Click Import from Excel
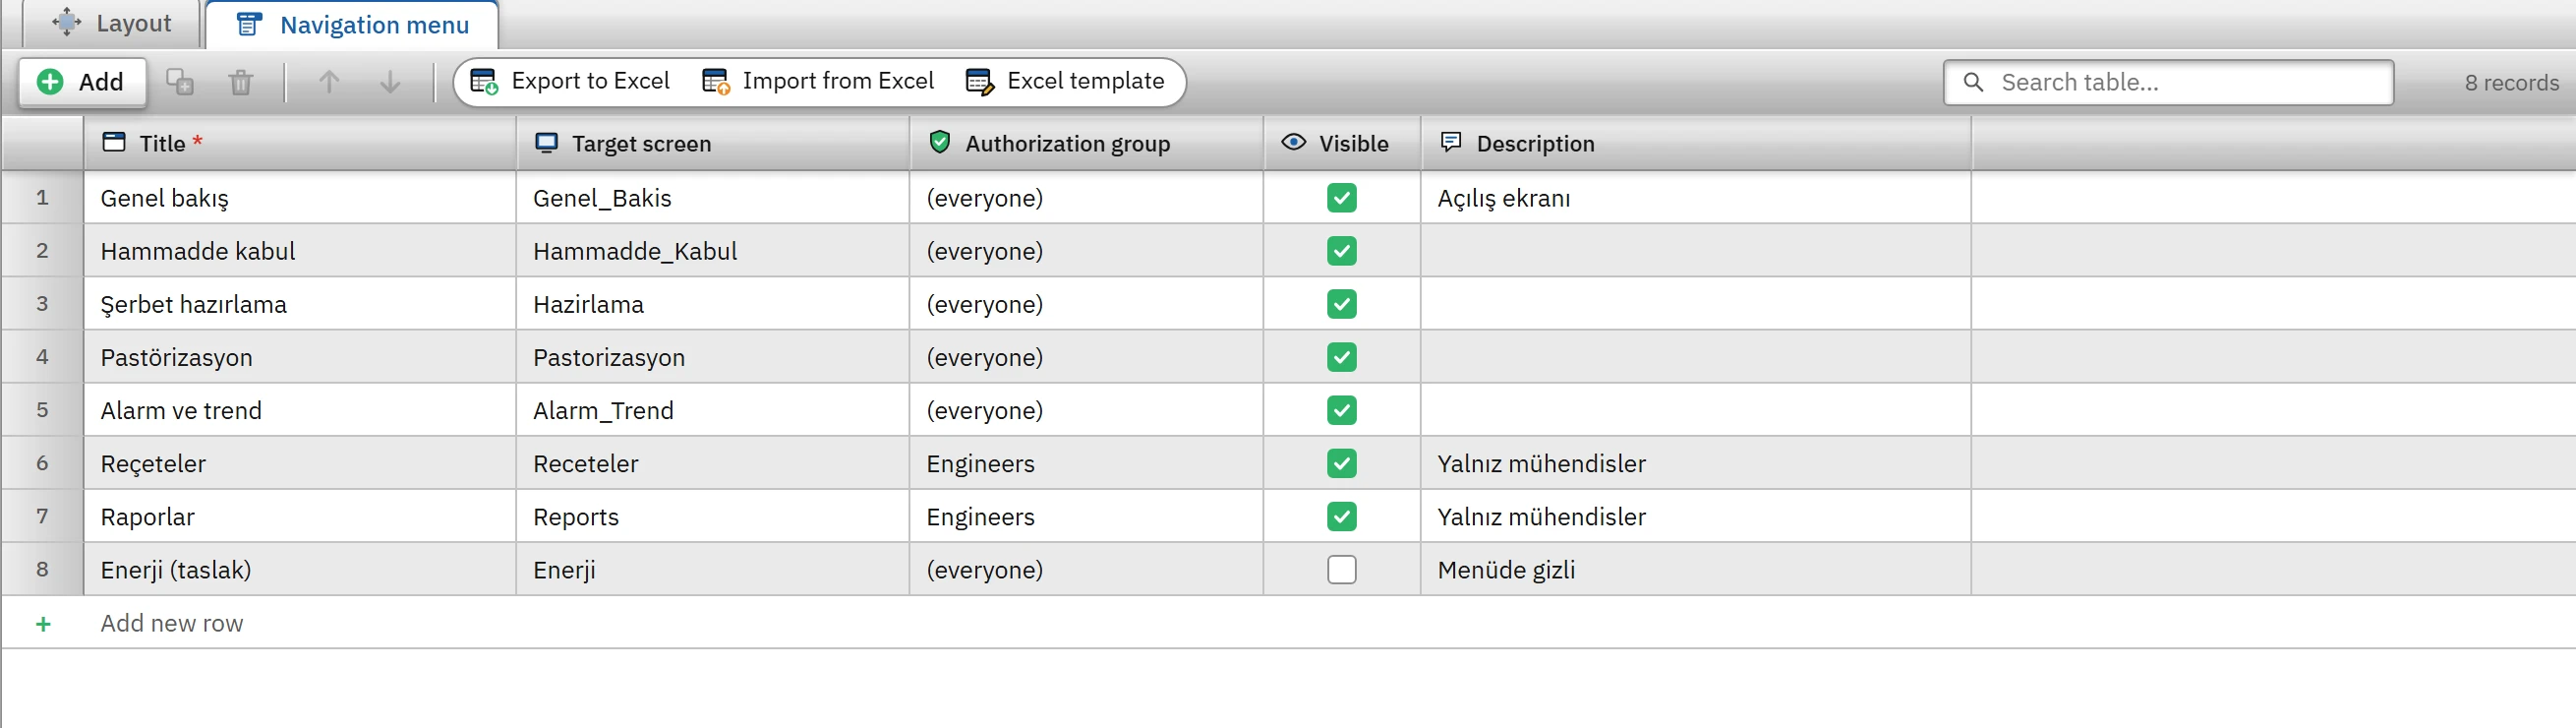Screen dimensions: 2576x728 (818, 81)
